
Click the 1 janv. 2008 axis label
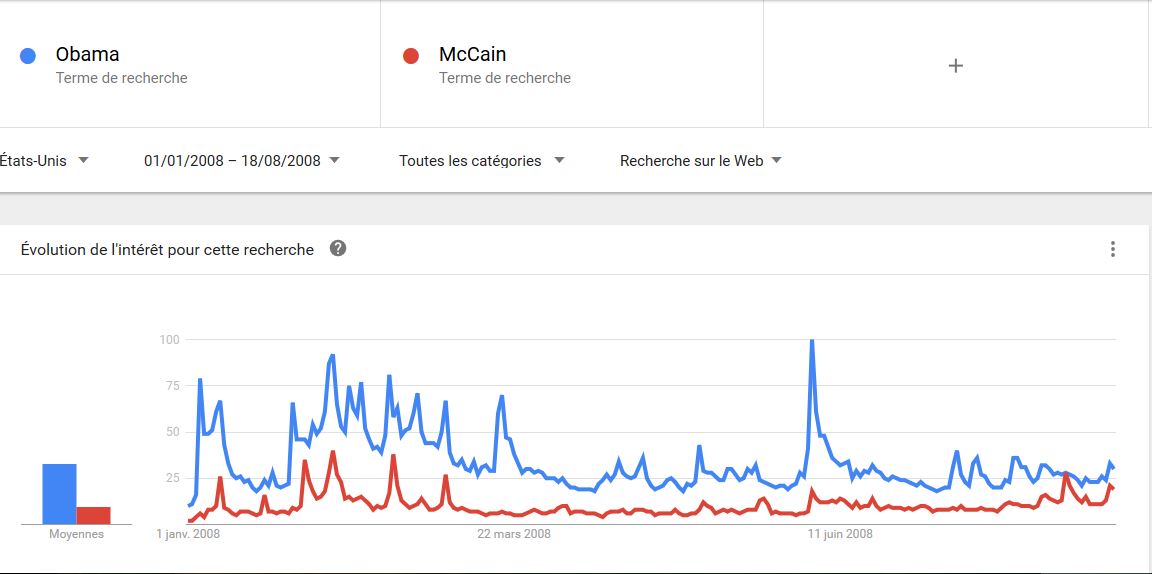click(x=188, y=534)
